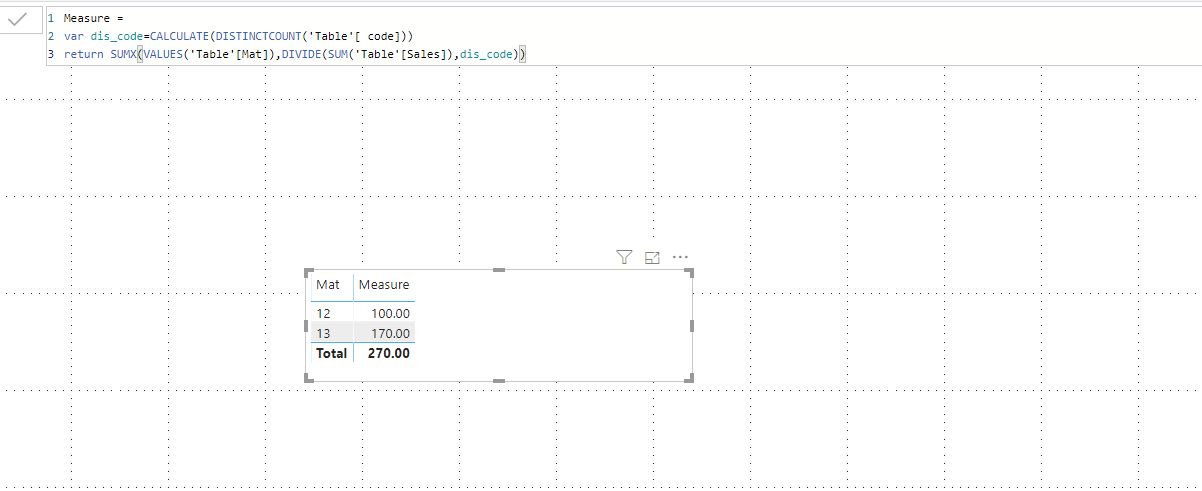Select the Mat value 13 cell
The height and width of the screenshot is (491, 1202).
(323, 333)
